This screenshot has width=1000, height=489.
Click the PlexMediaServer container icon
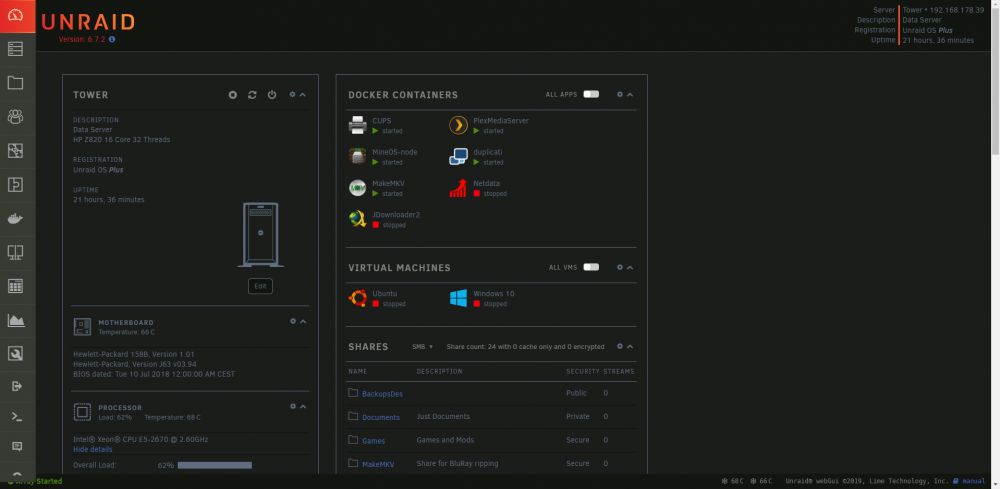(x=459, y=125)
